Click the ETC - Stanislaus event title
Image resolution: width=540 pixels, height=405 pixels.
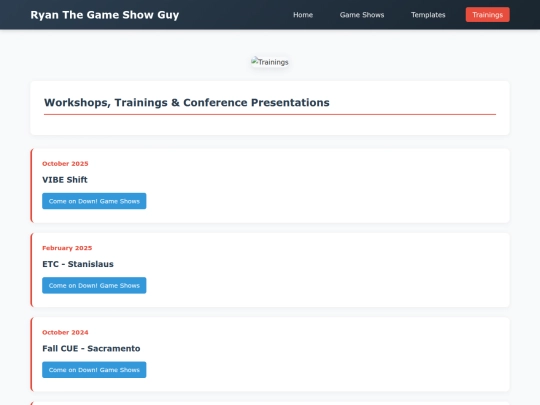click(x=78, y=264)
